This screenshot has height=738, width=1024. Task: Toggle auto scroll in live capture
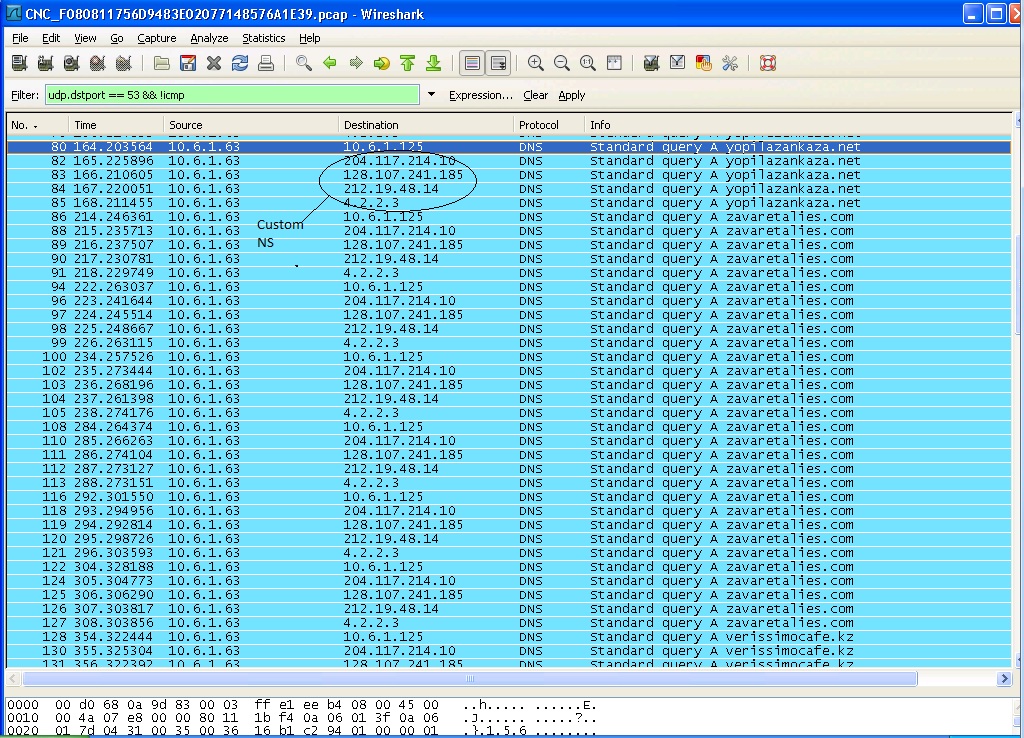click(x=498, y=63)
